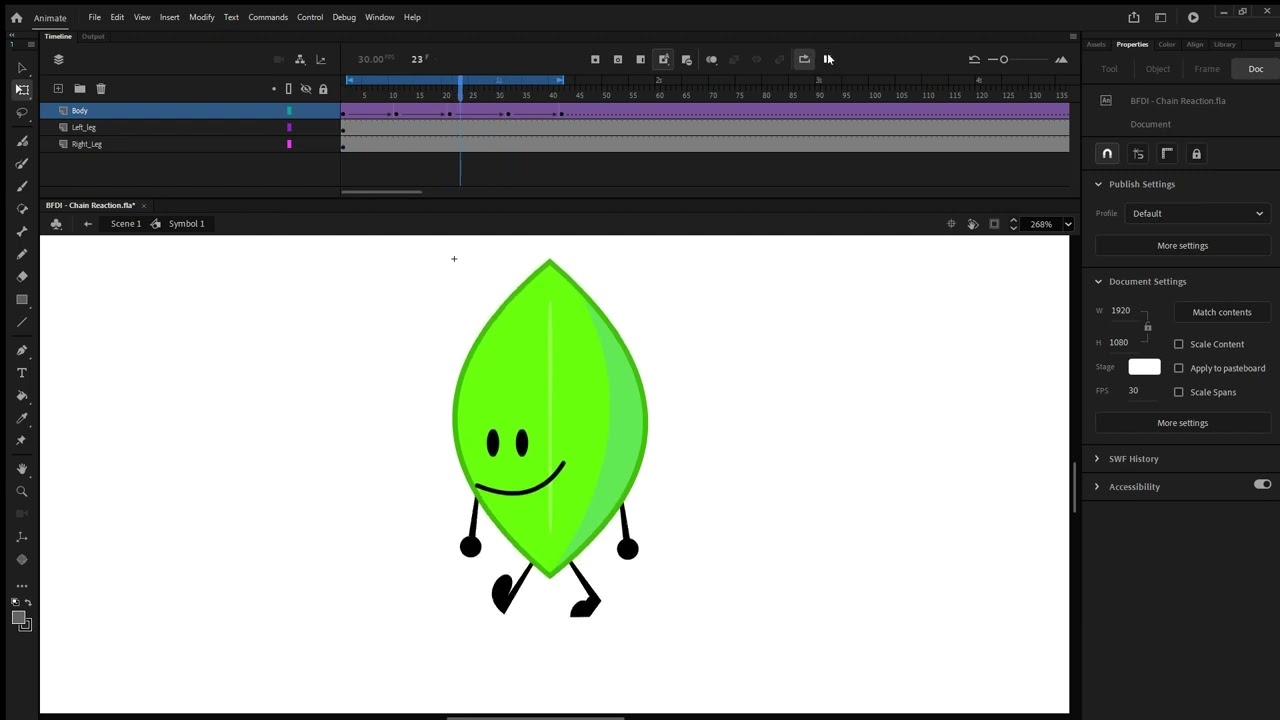Expand the Accessibility section
Screen dimensions: 1280x720
[x=1097, y=487]
